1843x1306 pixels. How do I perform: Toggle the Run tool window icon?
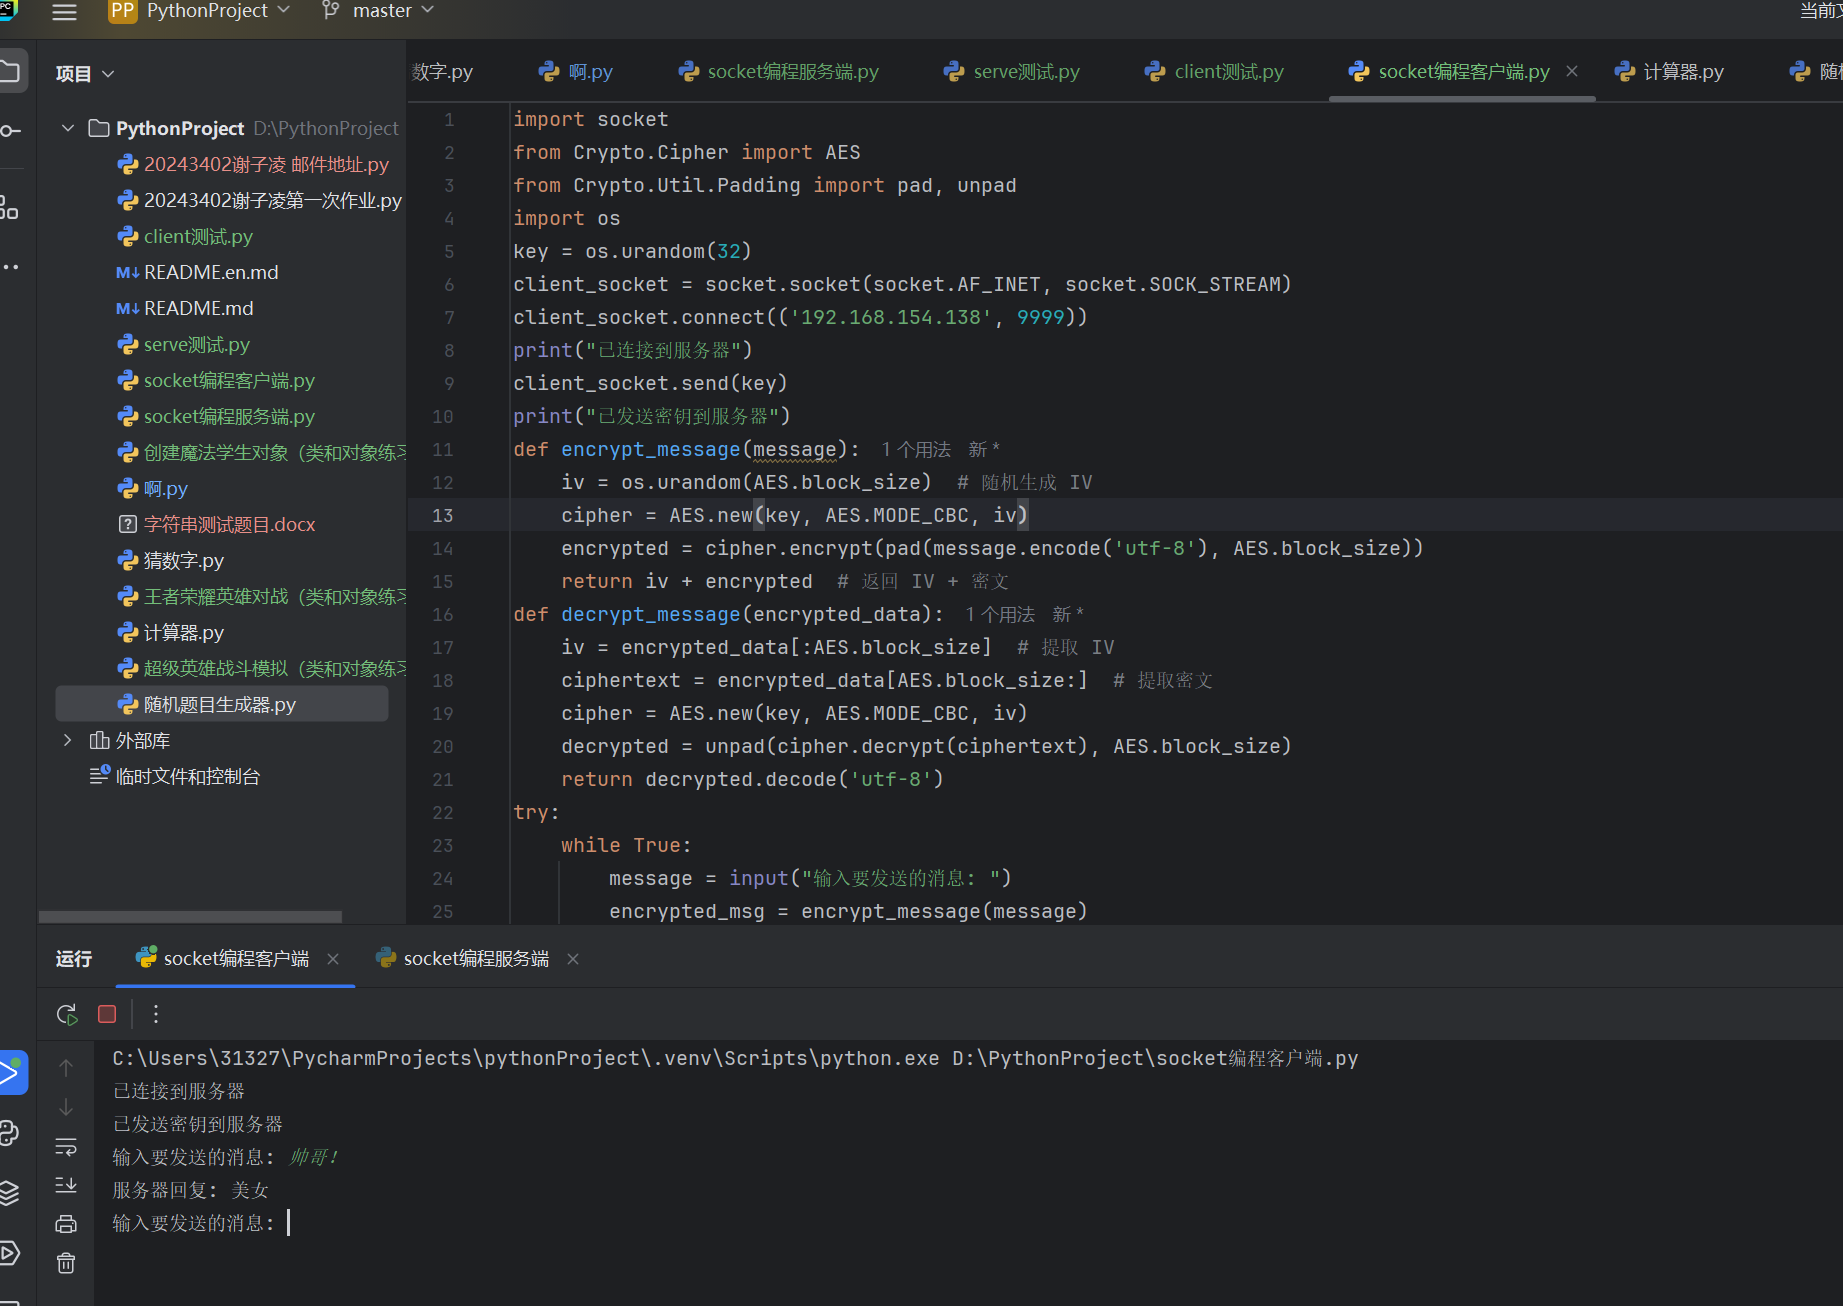(x=11, y=1073)
